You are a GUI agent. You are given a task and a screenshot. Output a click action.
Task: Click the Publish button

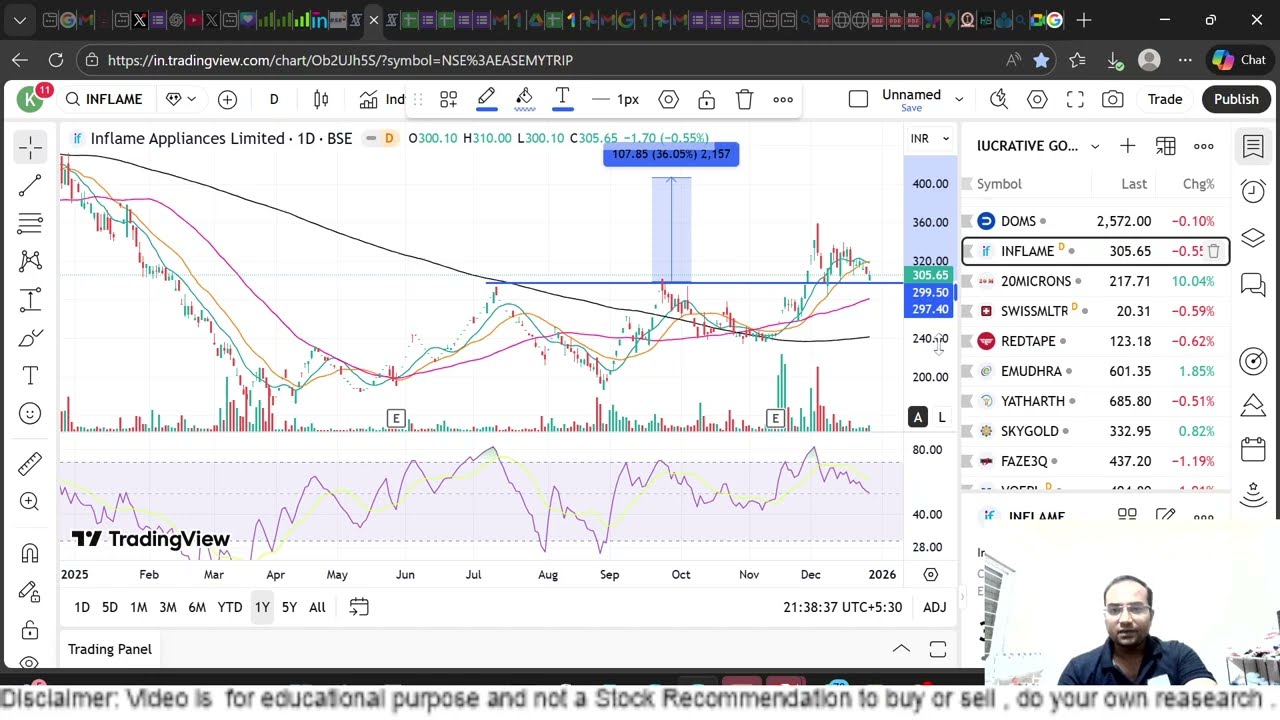1236,99
